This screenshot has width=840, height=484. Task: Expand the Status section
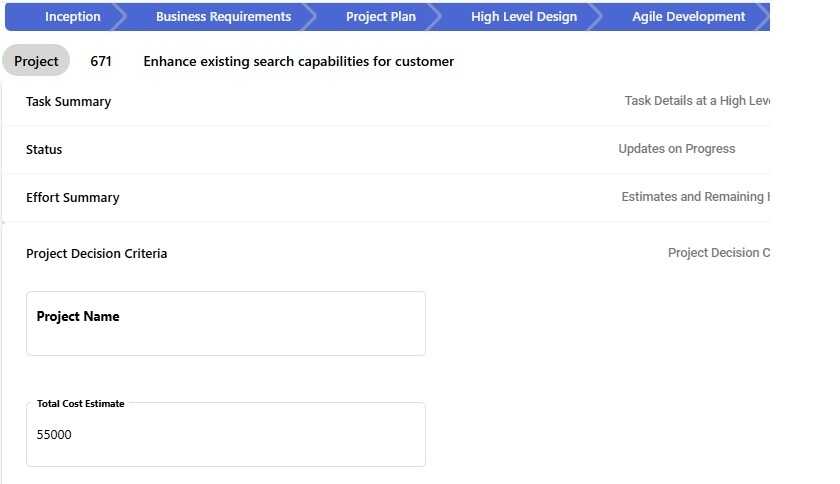coord(44,149)
